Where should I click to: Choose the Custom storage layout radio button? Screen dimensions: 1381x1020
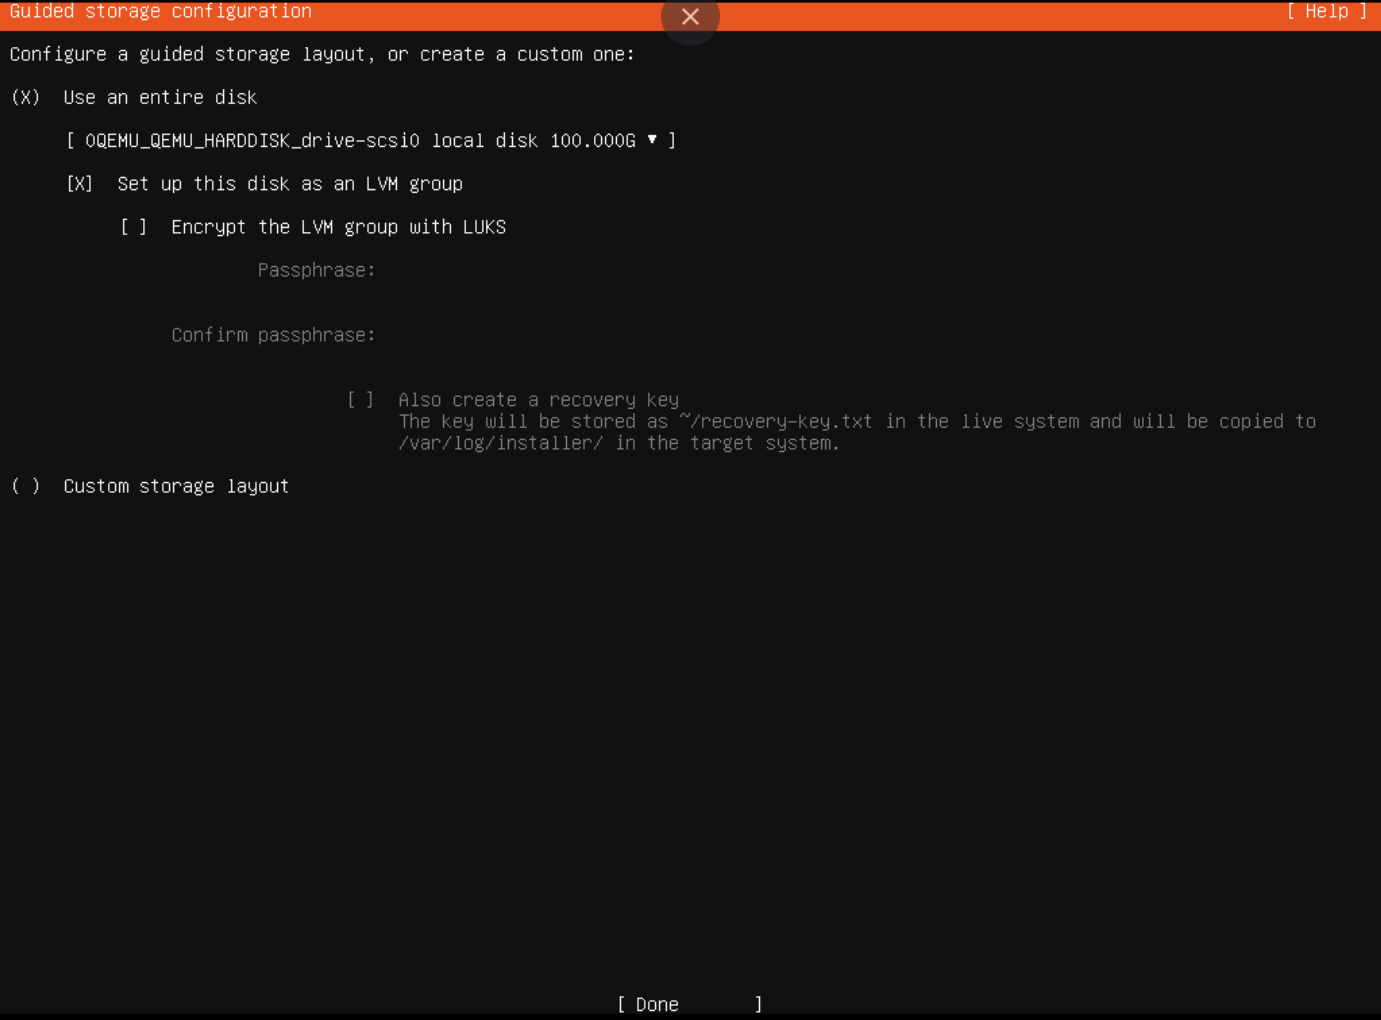[26, 486]
